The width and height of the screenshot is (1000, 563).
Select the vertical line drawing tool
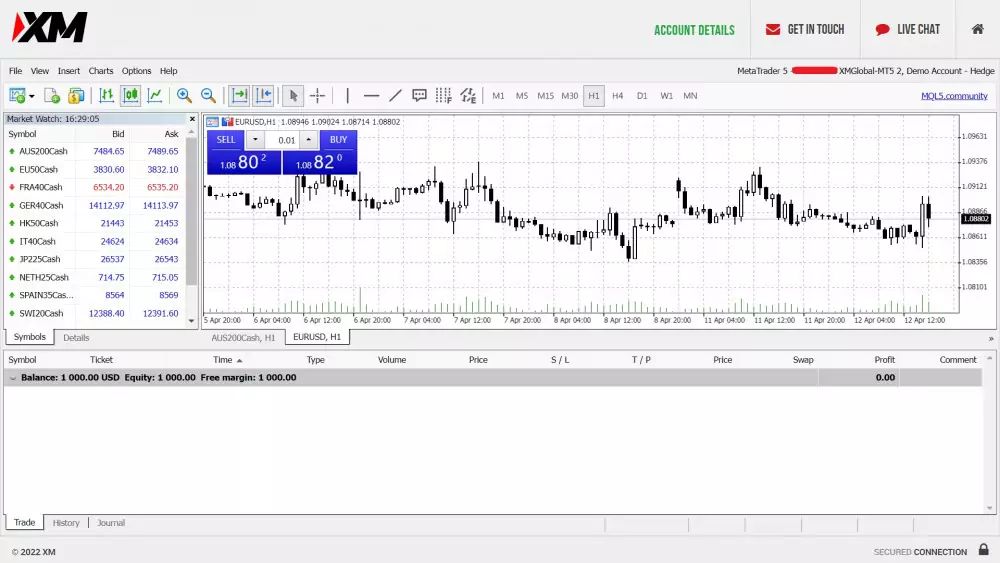click(347, 96)
